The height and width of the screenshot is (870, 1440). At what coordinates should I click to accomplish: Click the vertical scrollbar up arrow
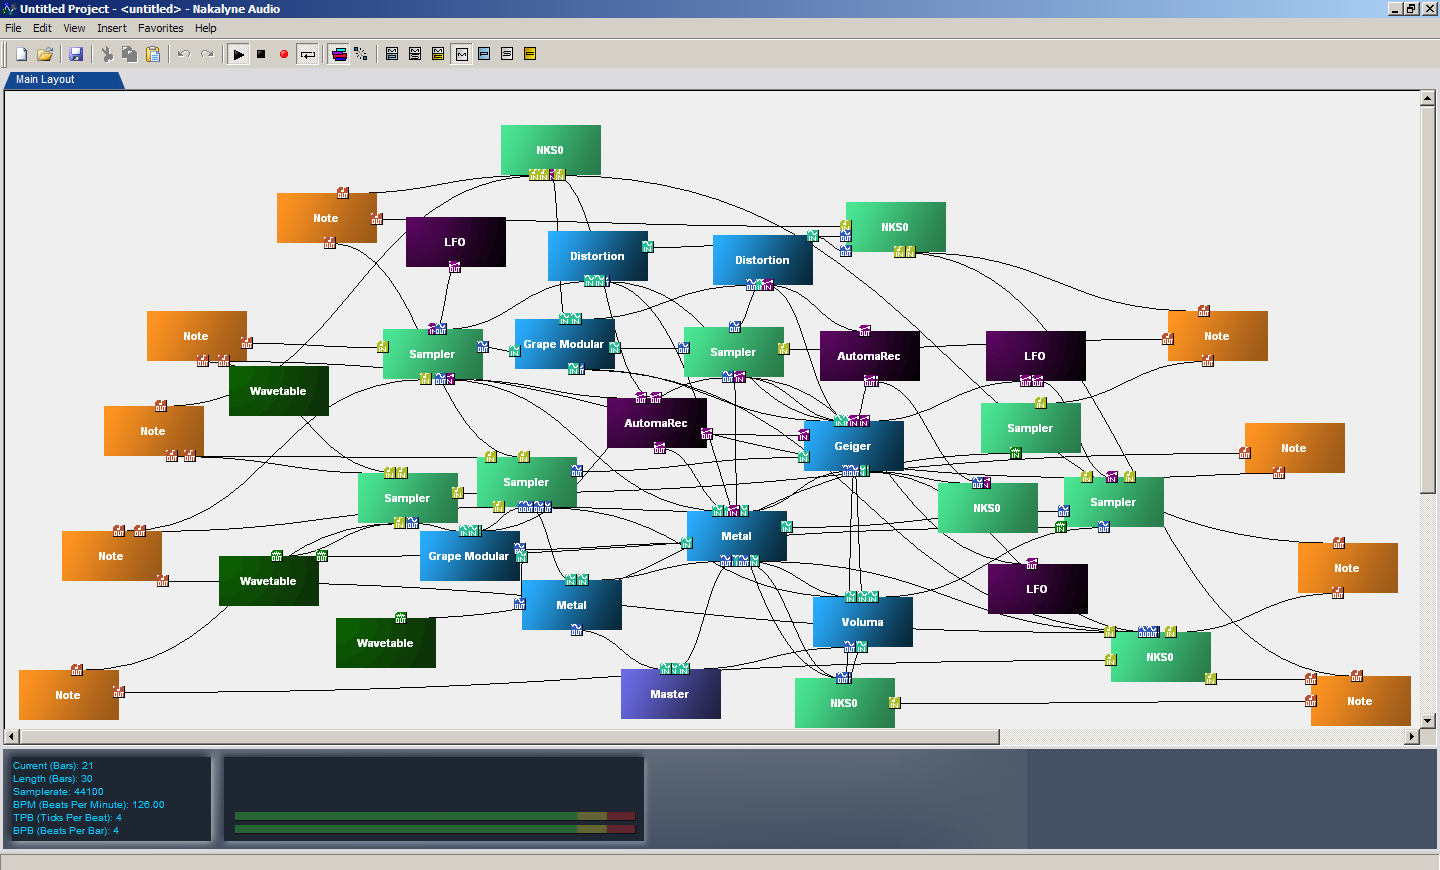[1428, 98]
